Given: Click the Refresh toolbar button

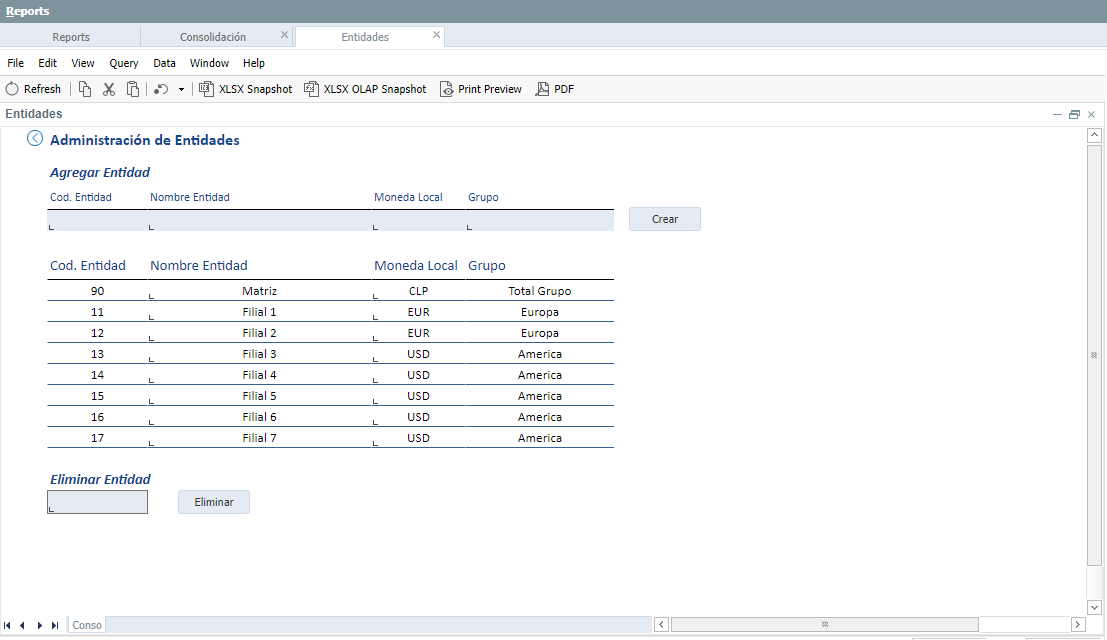Looking at the screenshot, I should pyautogui.click(x=33, y=89).
